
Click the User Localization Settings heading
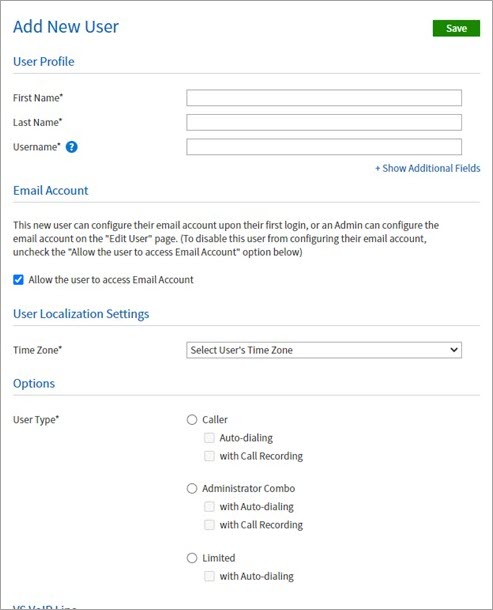pyautogui.click(x=81, y=314)
